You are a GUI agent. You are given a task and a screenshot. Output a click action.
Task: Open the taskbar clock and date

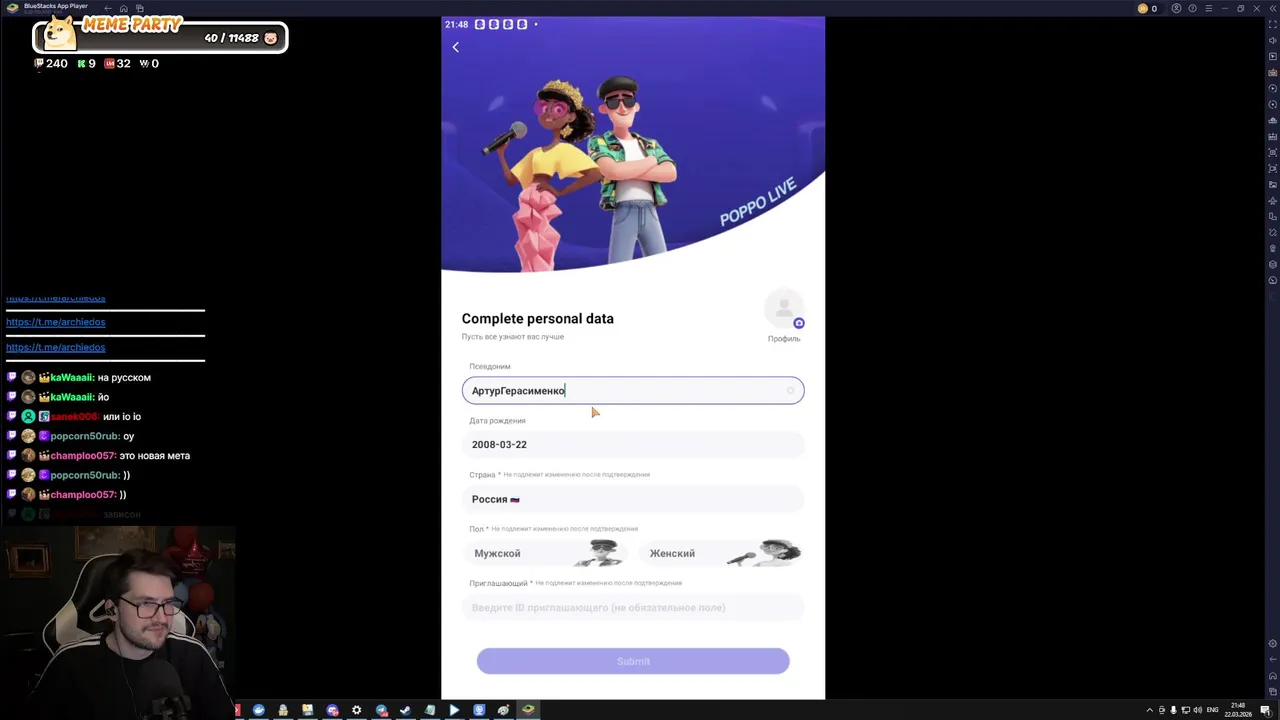click(1238, 710)
